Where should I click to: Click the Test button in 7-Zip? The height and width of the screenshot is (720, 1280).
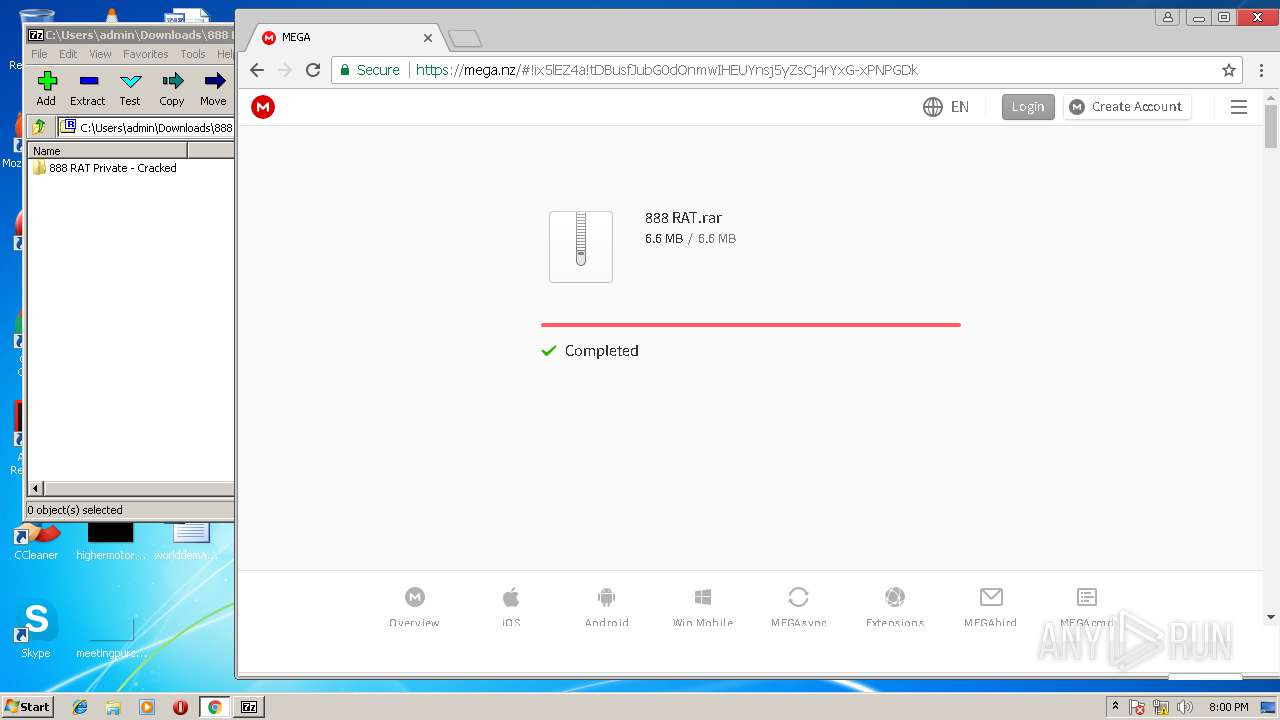click(x=130, y=88)
